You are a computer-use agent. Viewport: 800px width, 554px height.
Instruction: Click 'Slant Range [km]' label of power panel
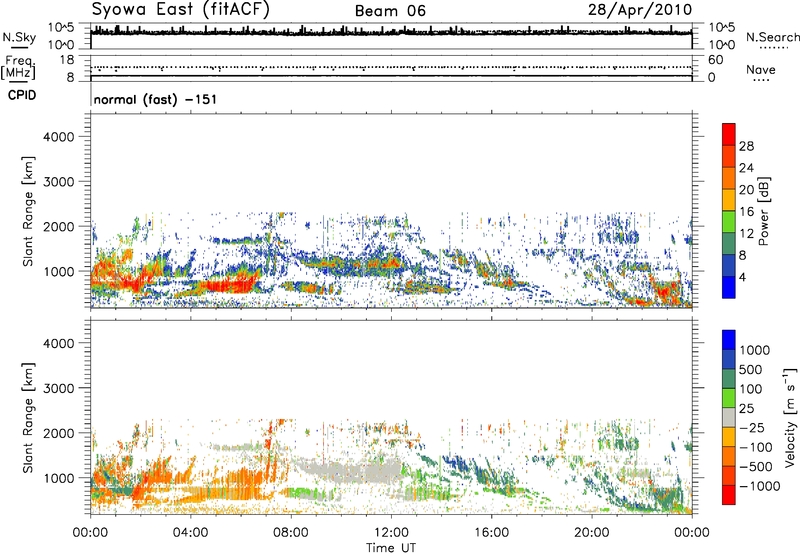(x=28, y=211)
